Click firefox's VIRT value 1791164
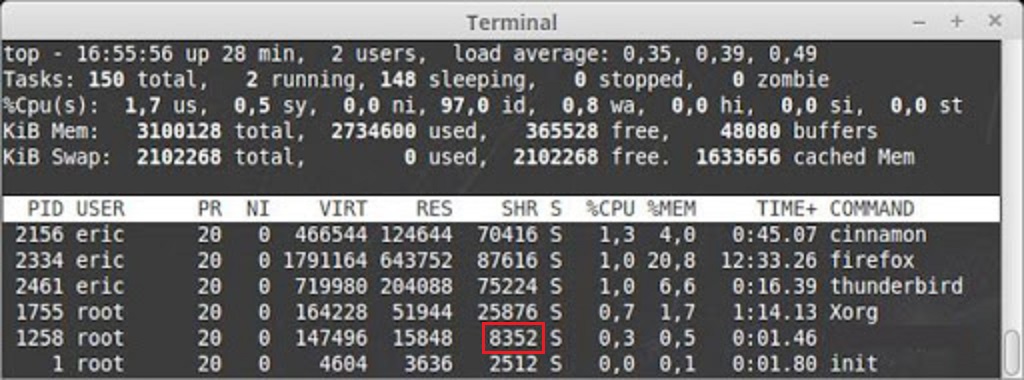The image size is (1024, 380). coord(325,261)
